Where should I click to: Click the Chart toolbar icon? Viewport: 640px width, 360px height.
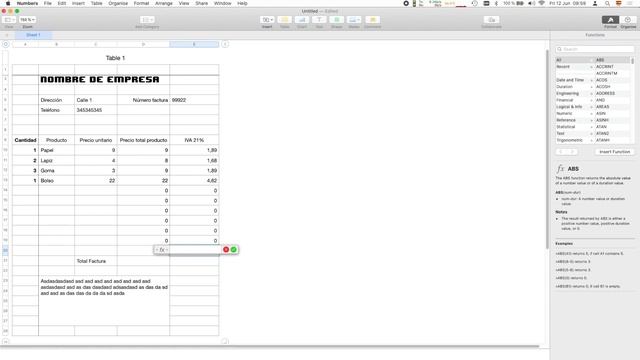point(302,20)
